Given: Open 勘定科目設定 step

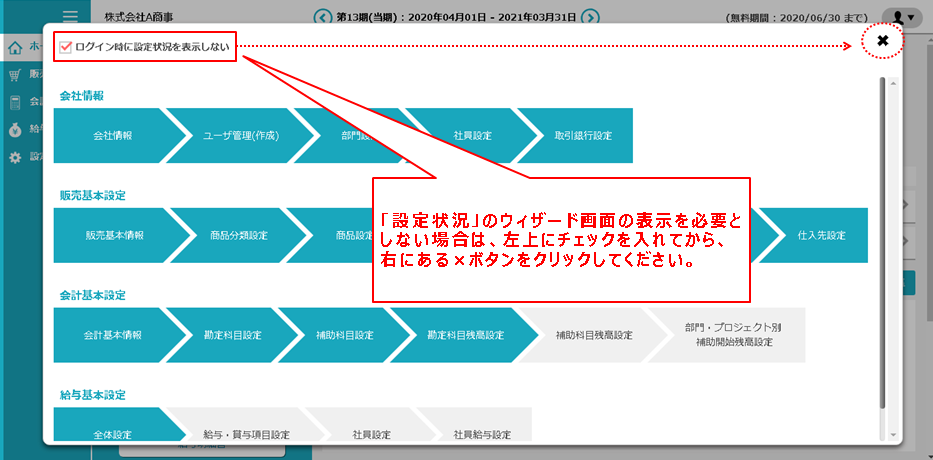Looking at the screenshot, I should point(232,335).
